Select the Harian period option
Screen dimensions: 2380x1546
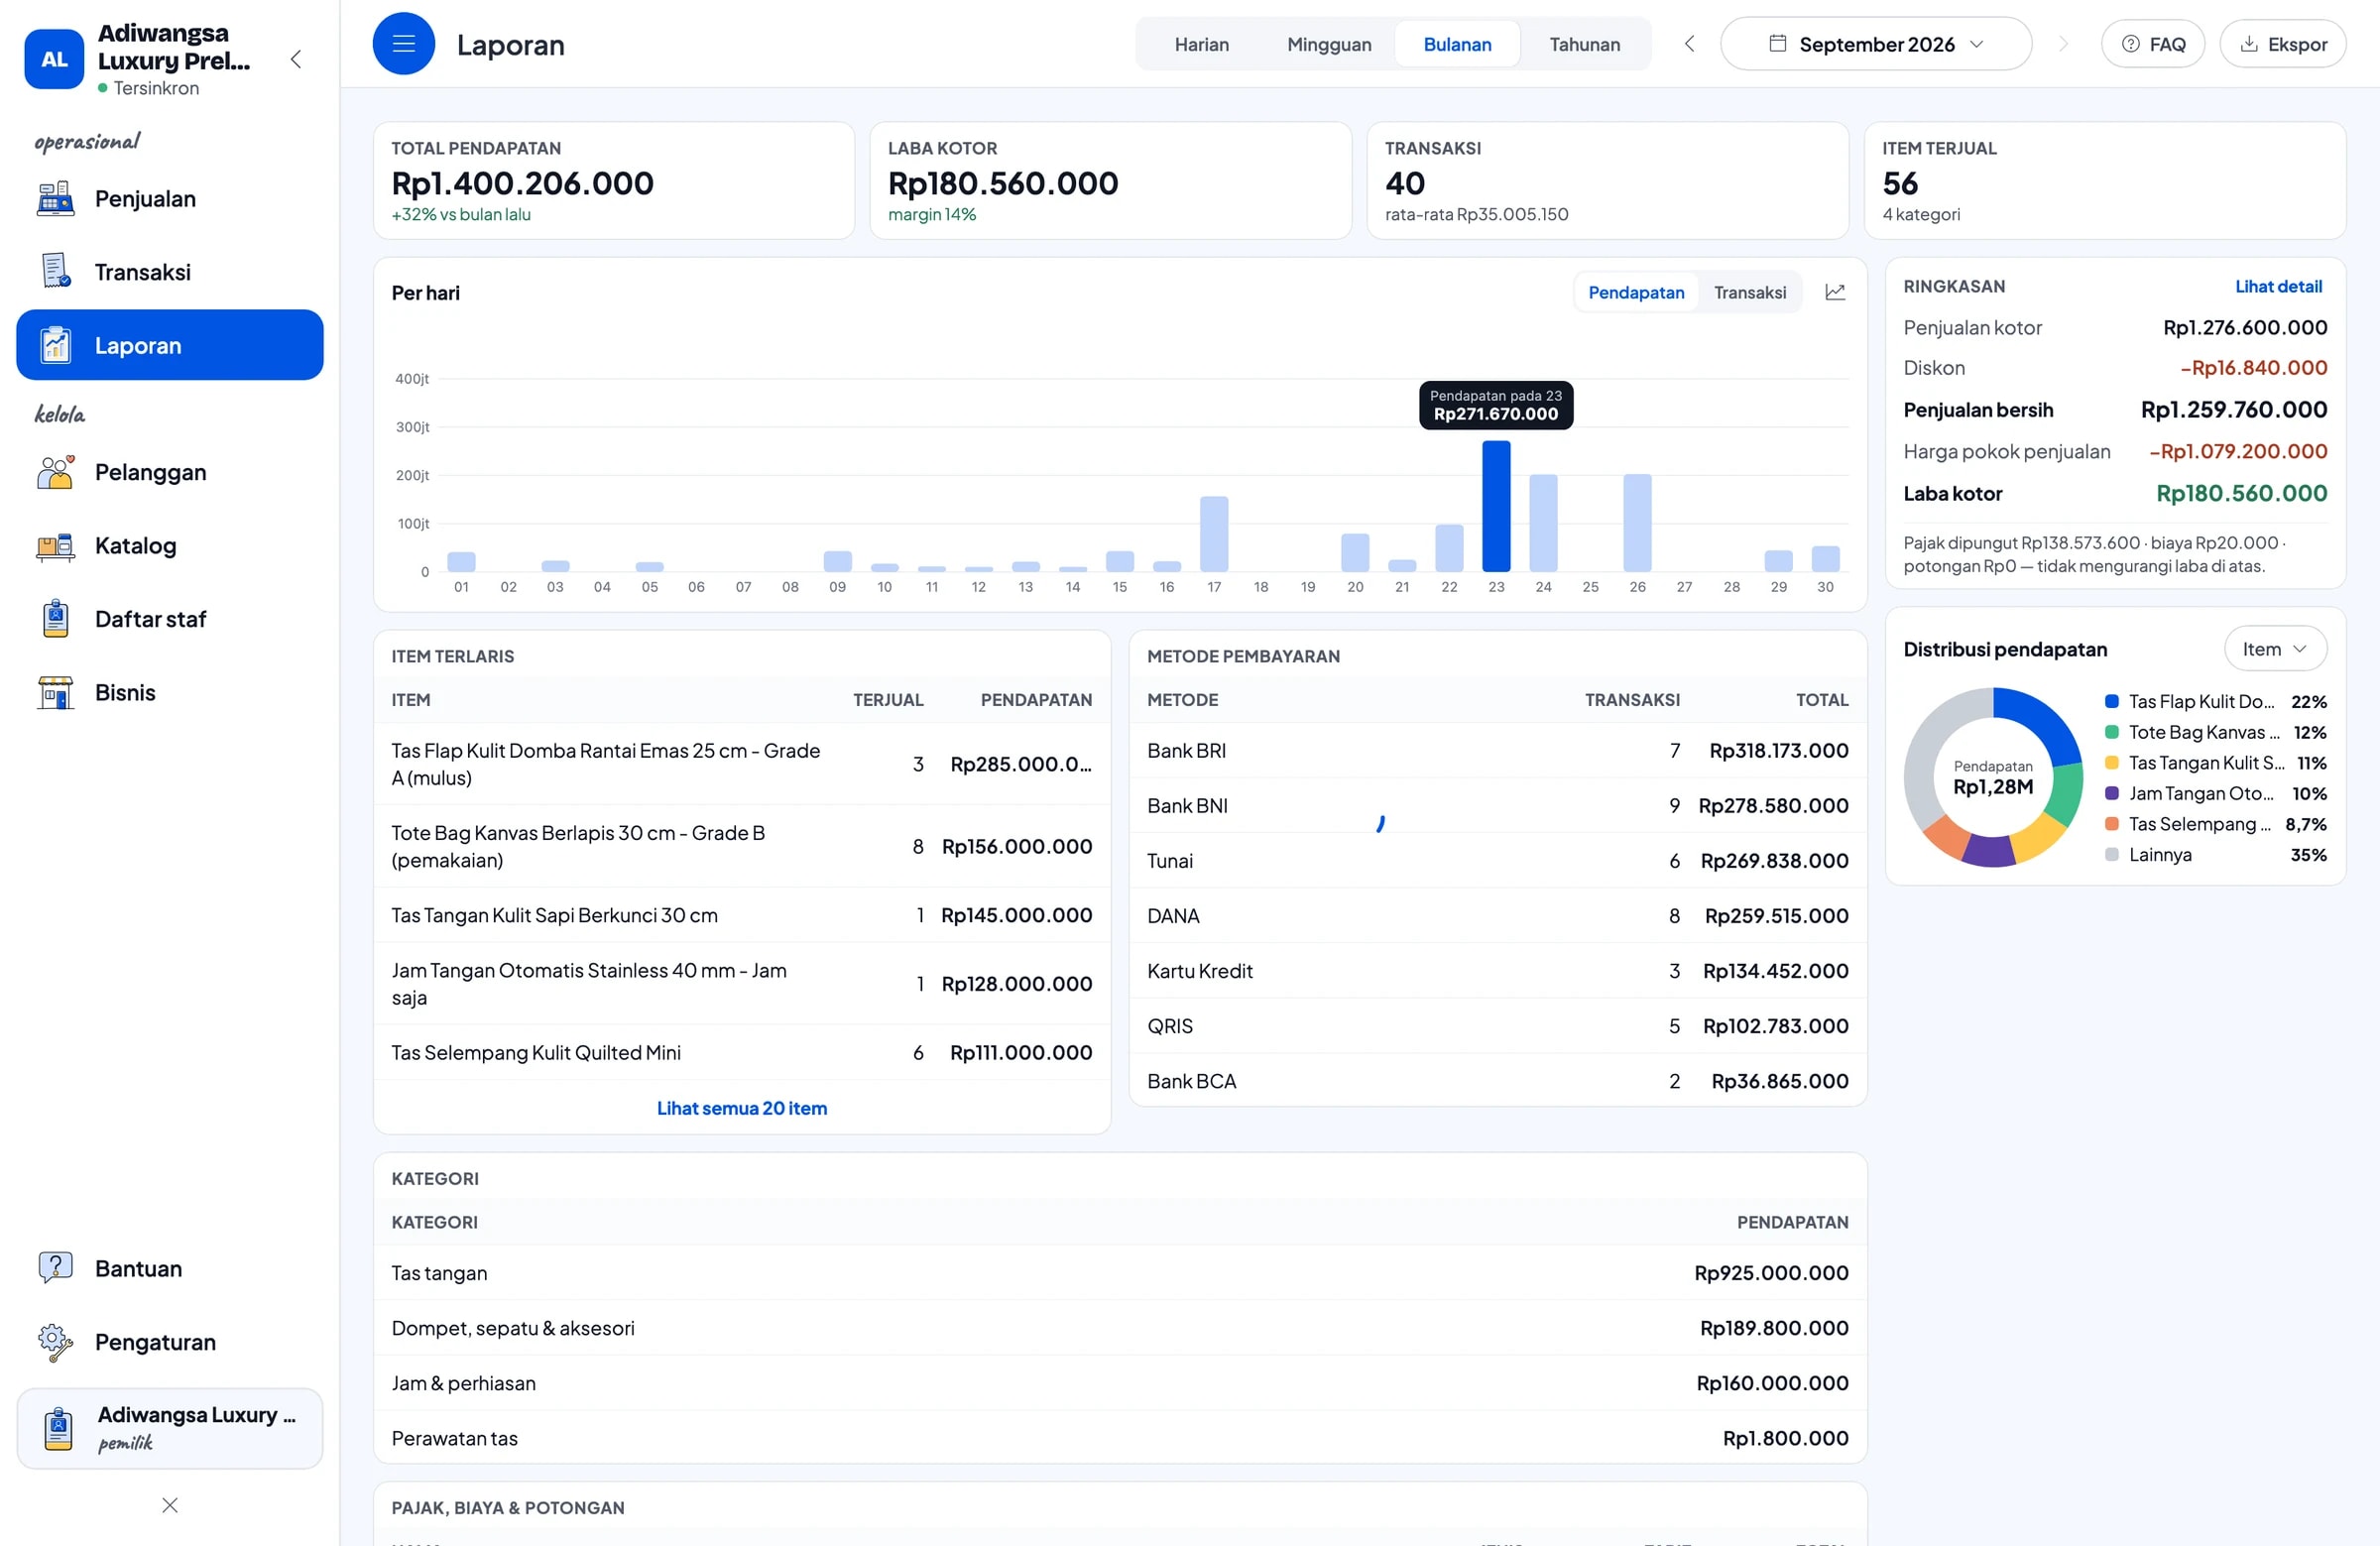point(1201,44)
